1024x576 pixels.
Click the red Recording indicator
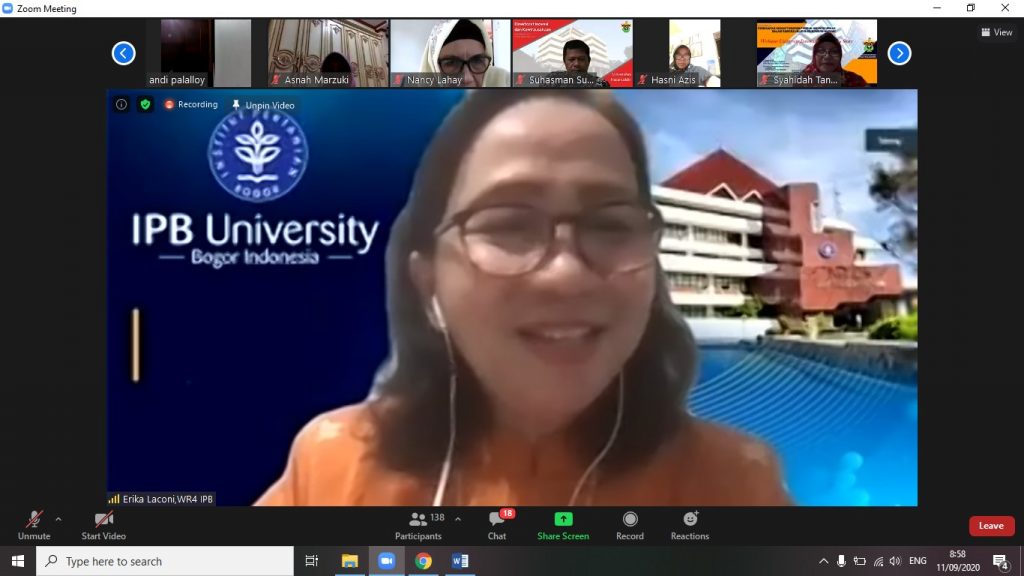190,104
